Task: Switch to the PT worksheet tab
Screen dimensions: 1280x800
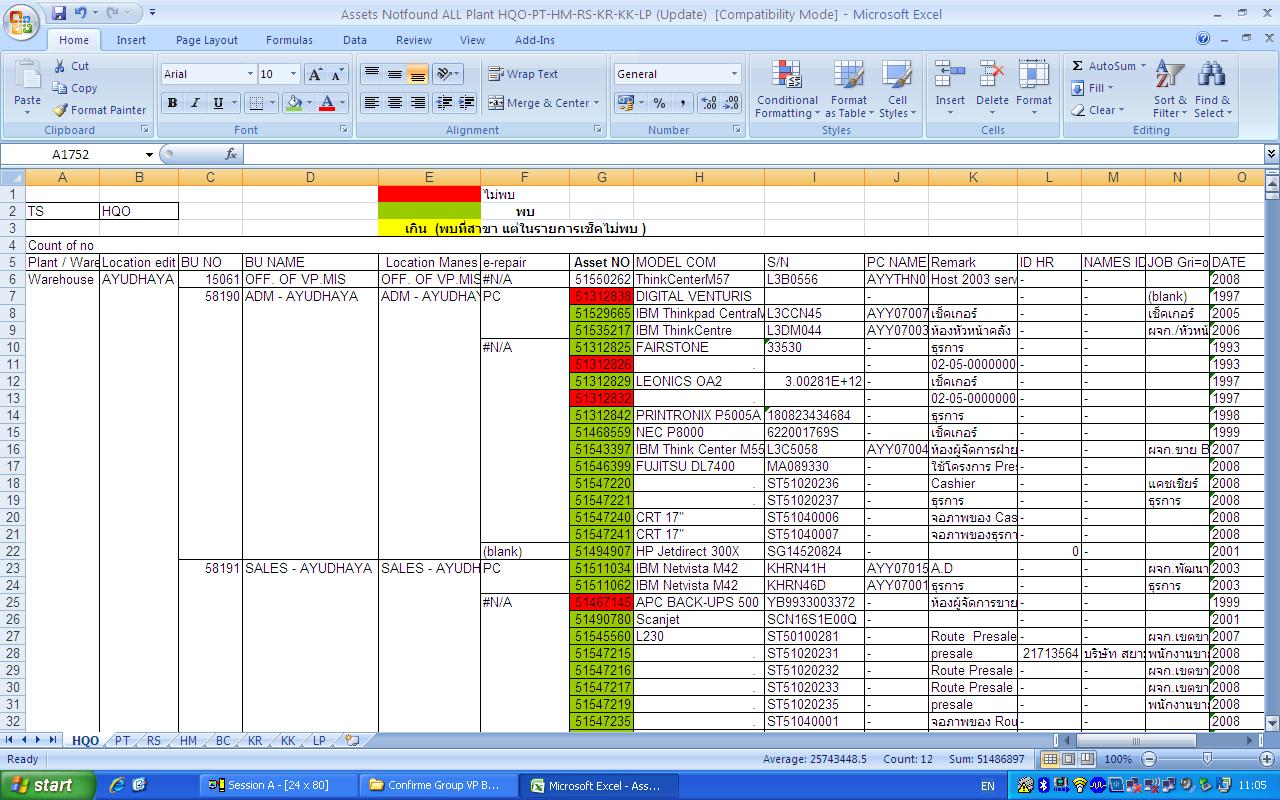Action: click(x=122, y=741)
